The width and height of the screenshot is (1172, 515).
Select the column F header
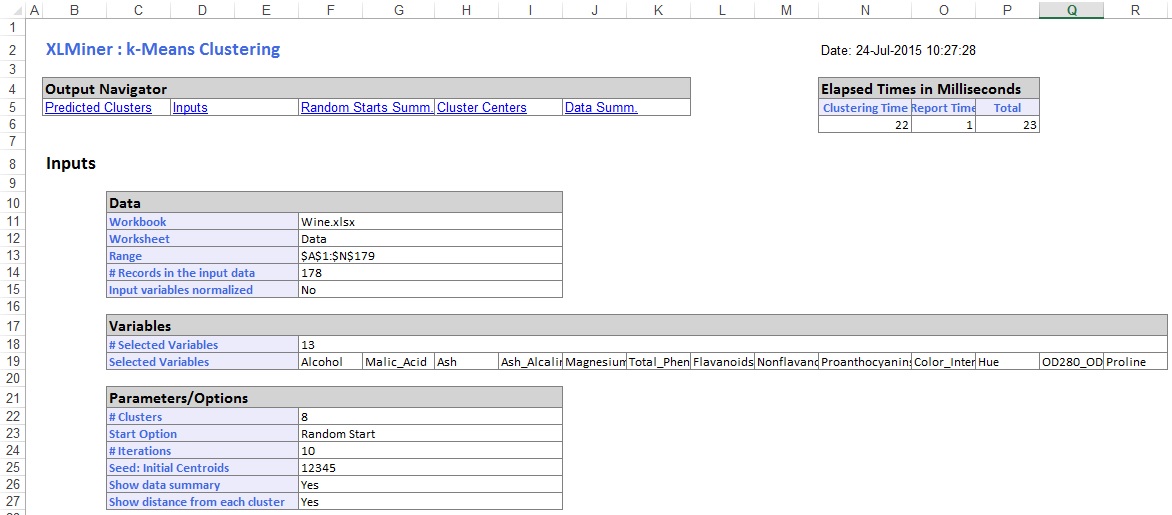point(331,10)
